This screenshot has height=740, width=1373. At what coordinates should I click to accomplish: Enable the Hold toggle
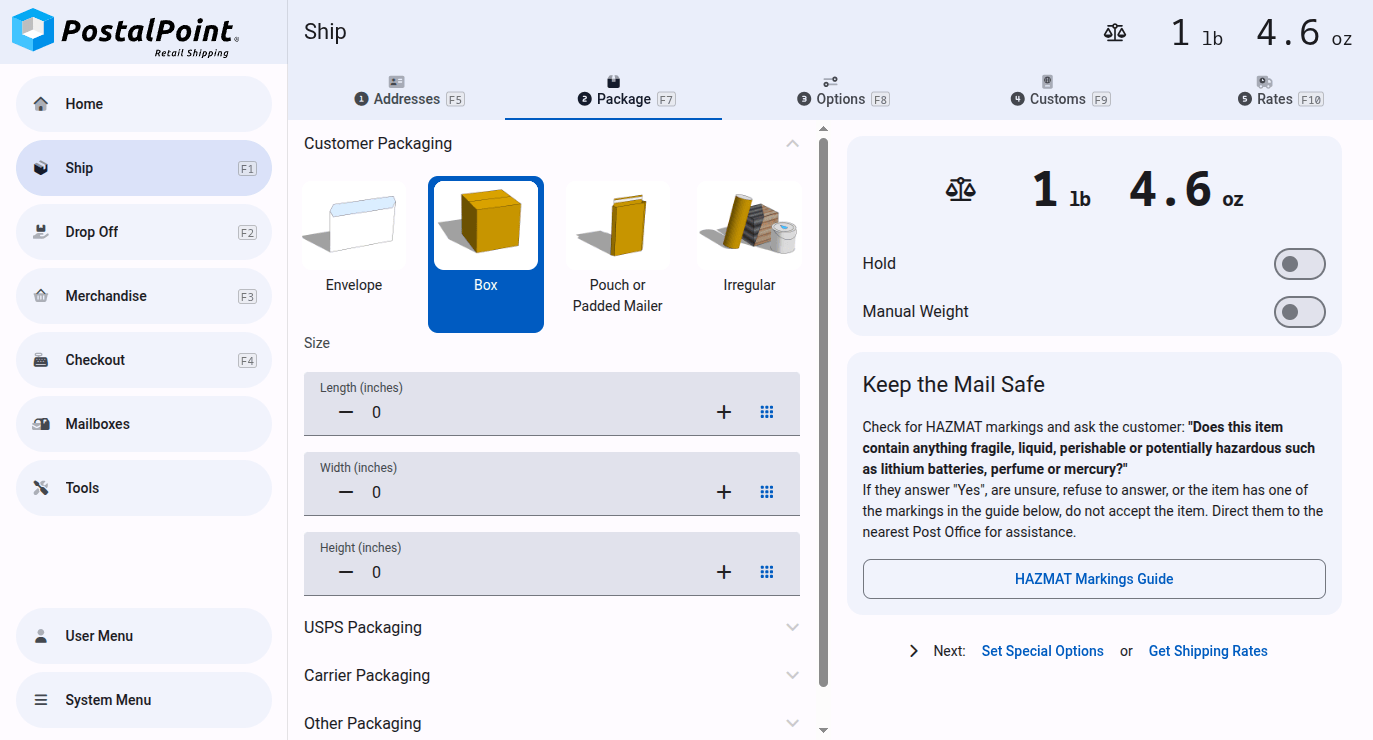[1299, 264]
